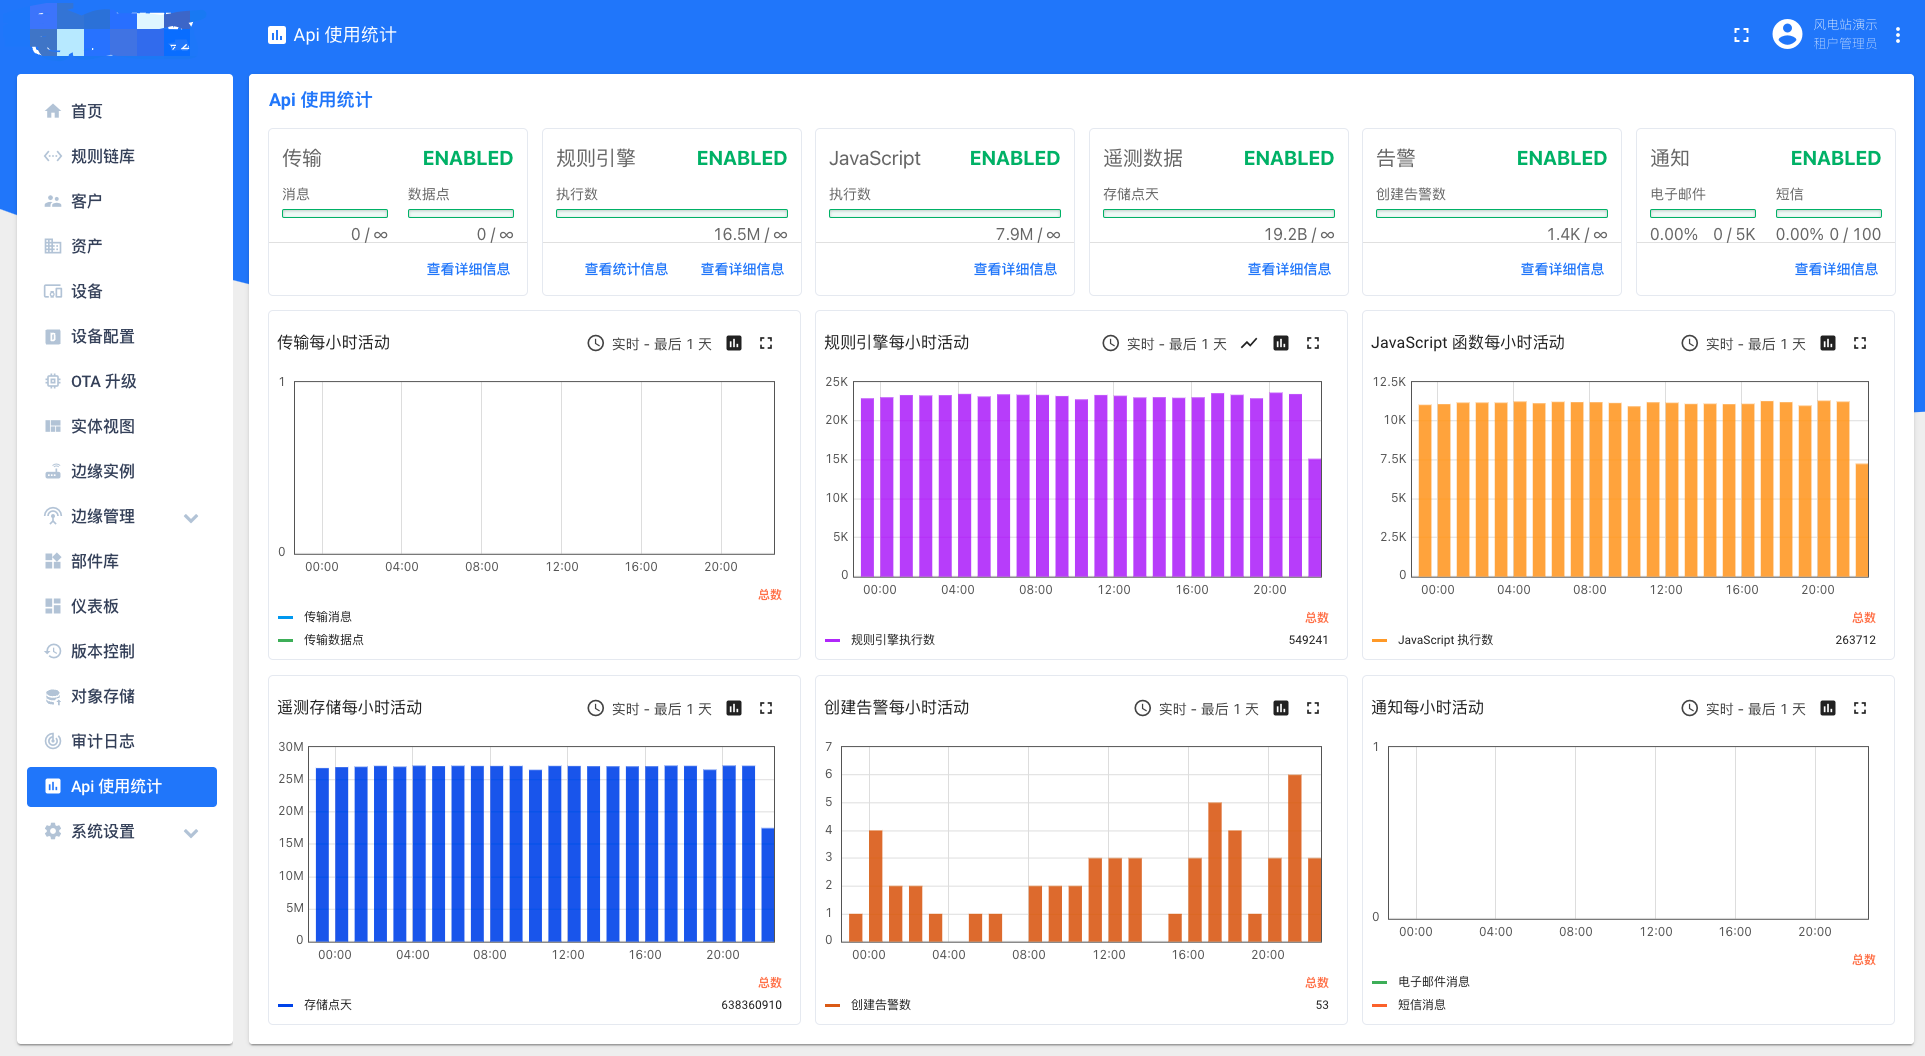Click the 审计日志 sidebar icon
The height and width of the screenshot is (1056, 1925).
point(53,741)
